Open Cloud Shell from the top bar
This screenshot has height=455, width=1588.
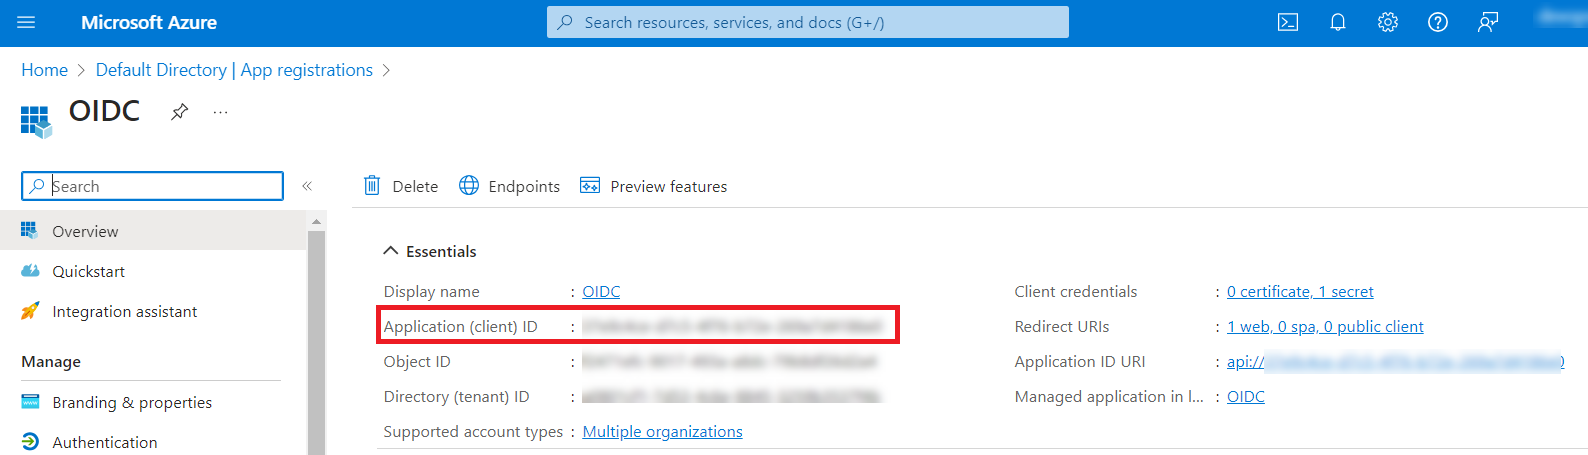pyautogui.click(x=1288, y=22)
